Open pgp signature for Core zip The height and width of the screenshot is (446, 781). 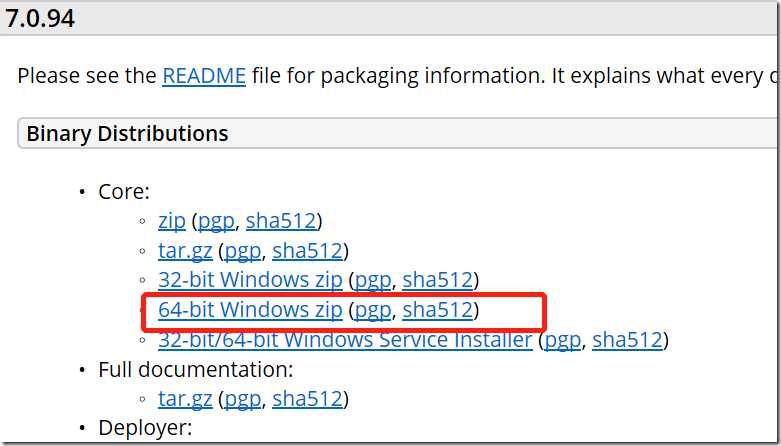(216, 222)
